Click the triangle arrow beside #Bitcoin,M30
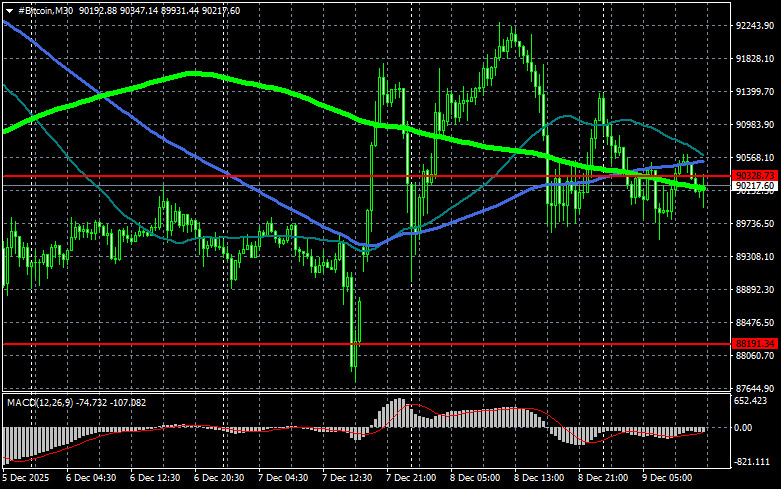 (9, 11)
